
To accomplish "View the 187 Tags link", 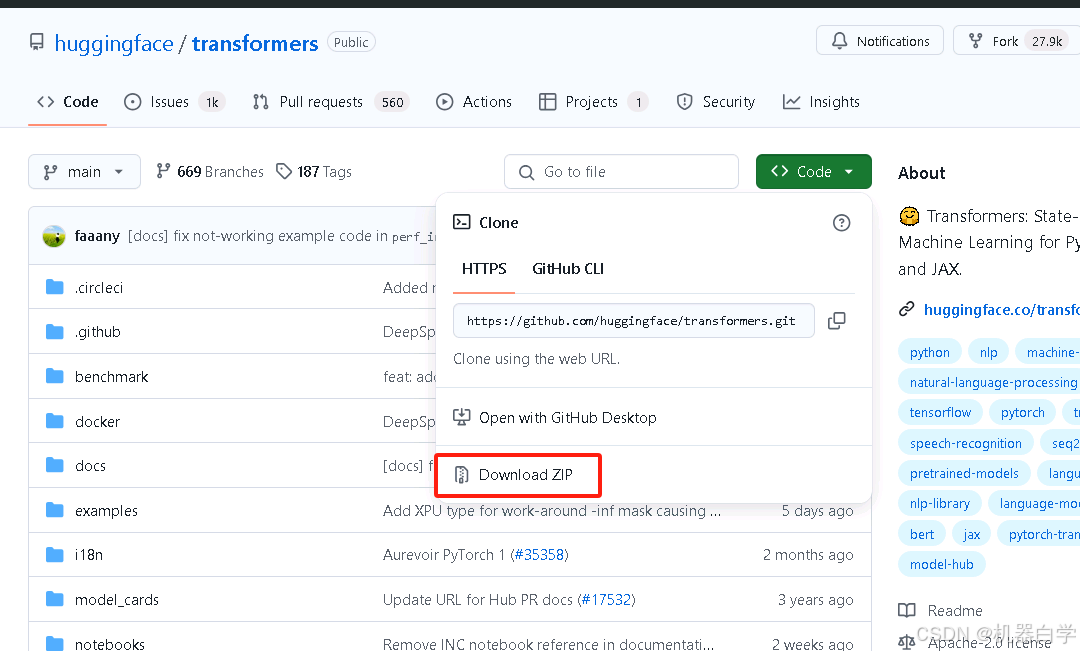I will [x=314, y=172].
